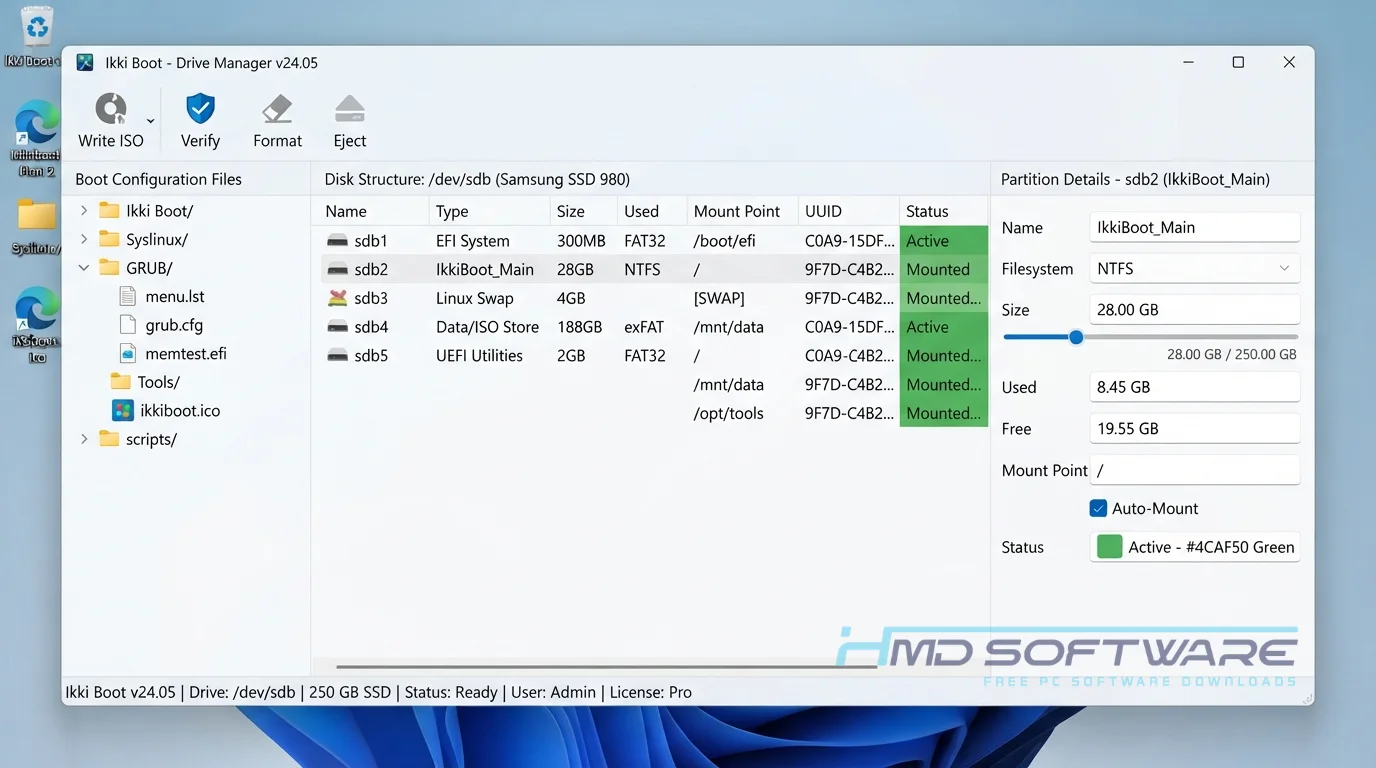
Task: Select the Tools/ folder icon
Action: pos(121,382)
